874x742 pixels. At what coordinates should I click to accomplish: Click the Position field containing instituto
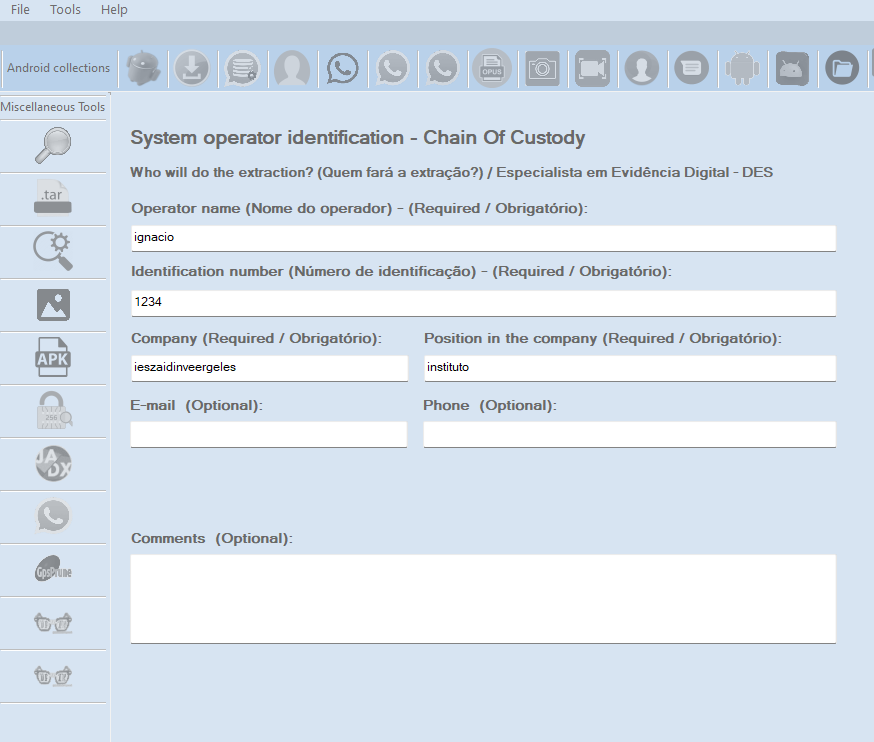click(x=630, y=368)
